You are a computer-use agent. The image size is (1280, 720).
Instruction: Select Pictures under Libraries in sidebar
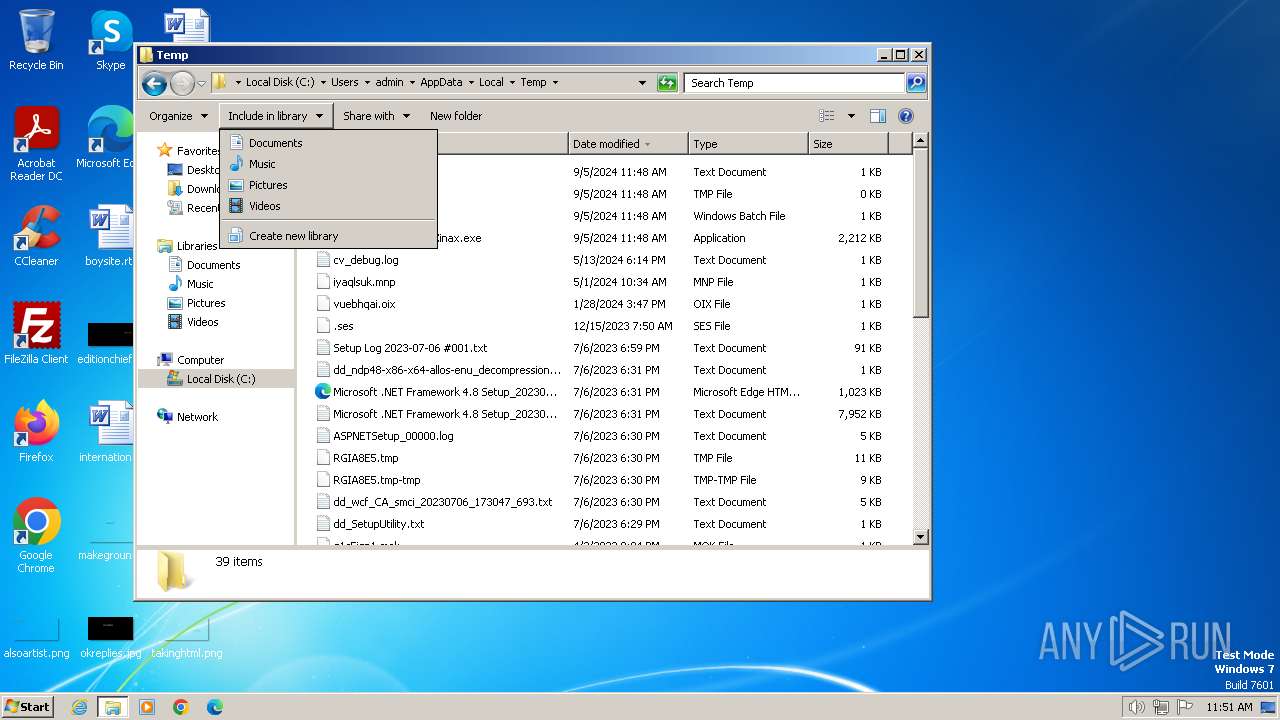(x=206, y=303)
